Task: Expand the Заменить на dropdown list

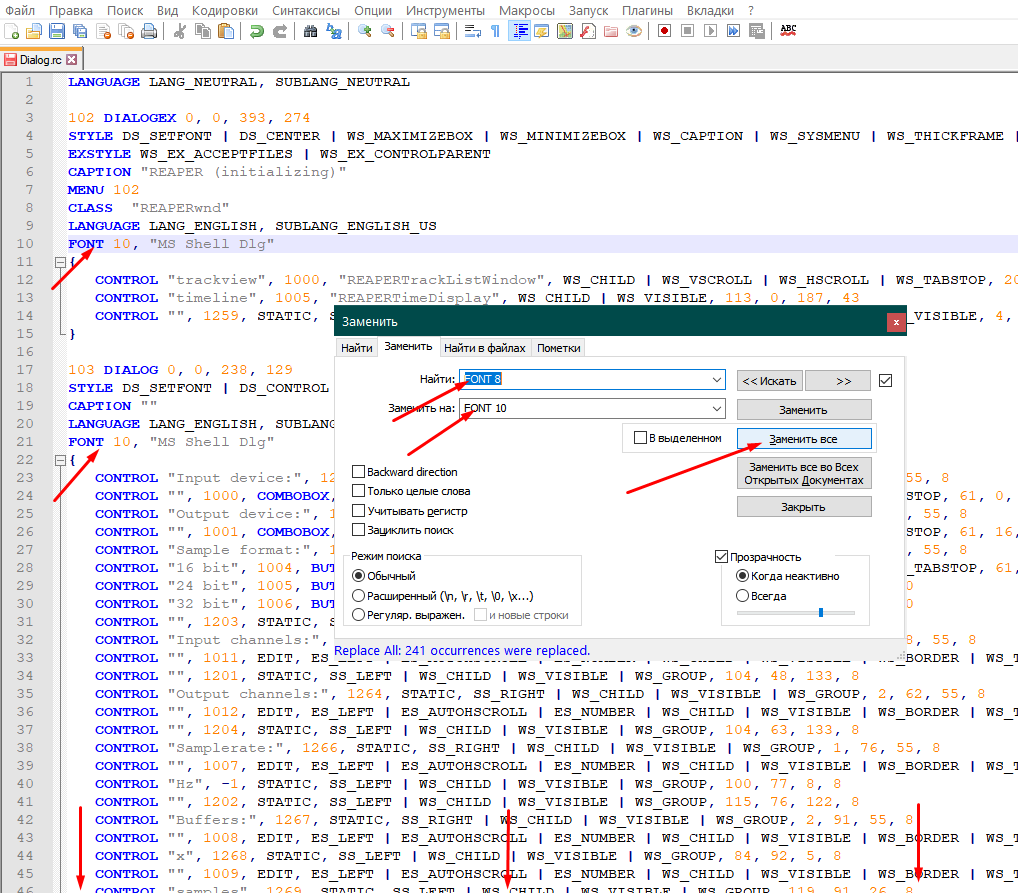Action: (716, 409)
